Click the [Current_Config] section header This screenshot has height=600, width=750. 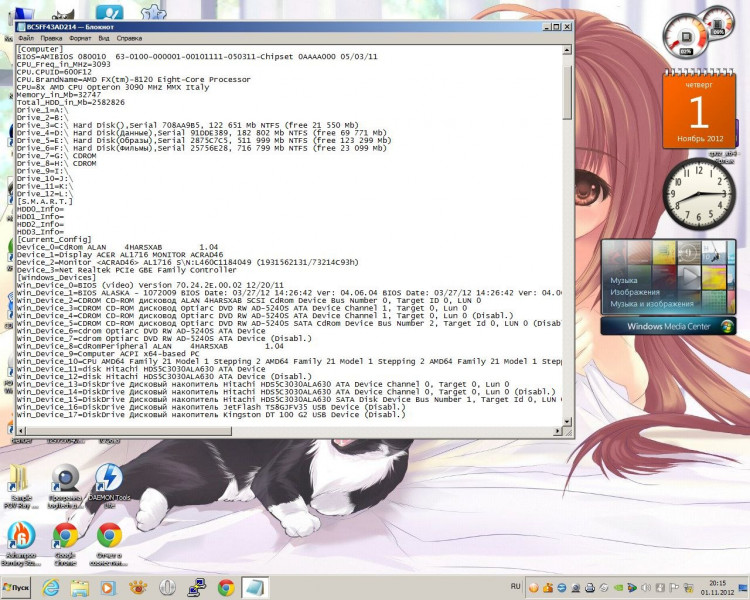pos(54,239)
